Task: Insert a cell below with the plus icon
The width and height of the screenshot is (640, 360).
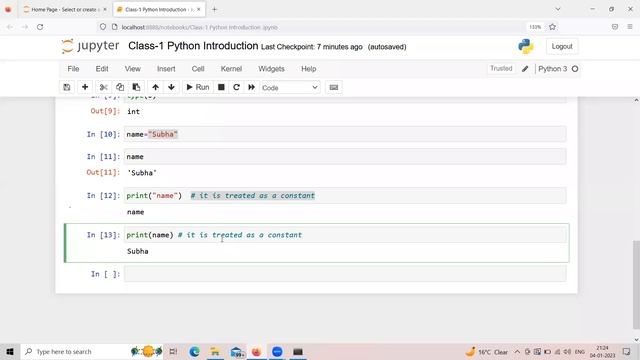Action: 85,87
